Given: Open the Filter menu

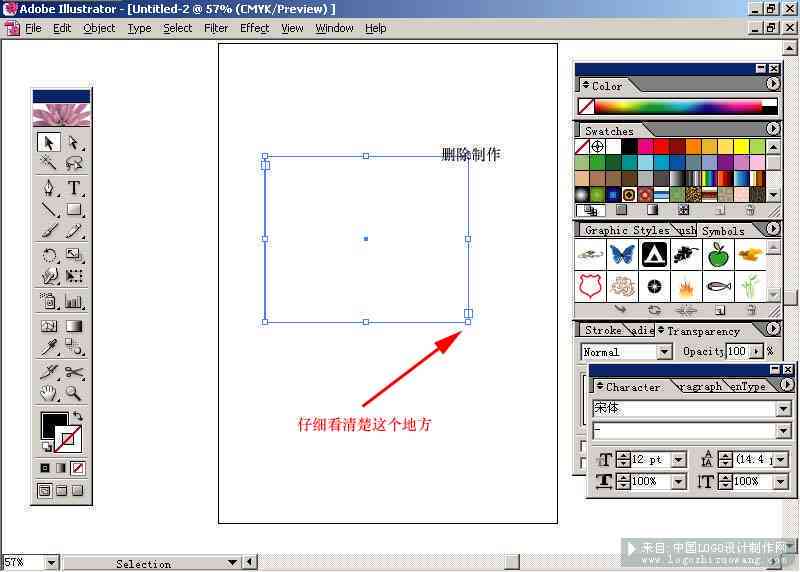Looking at the screenshot, I should (x=216, y=28).
